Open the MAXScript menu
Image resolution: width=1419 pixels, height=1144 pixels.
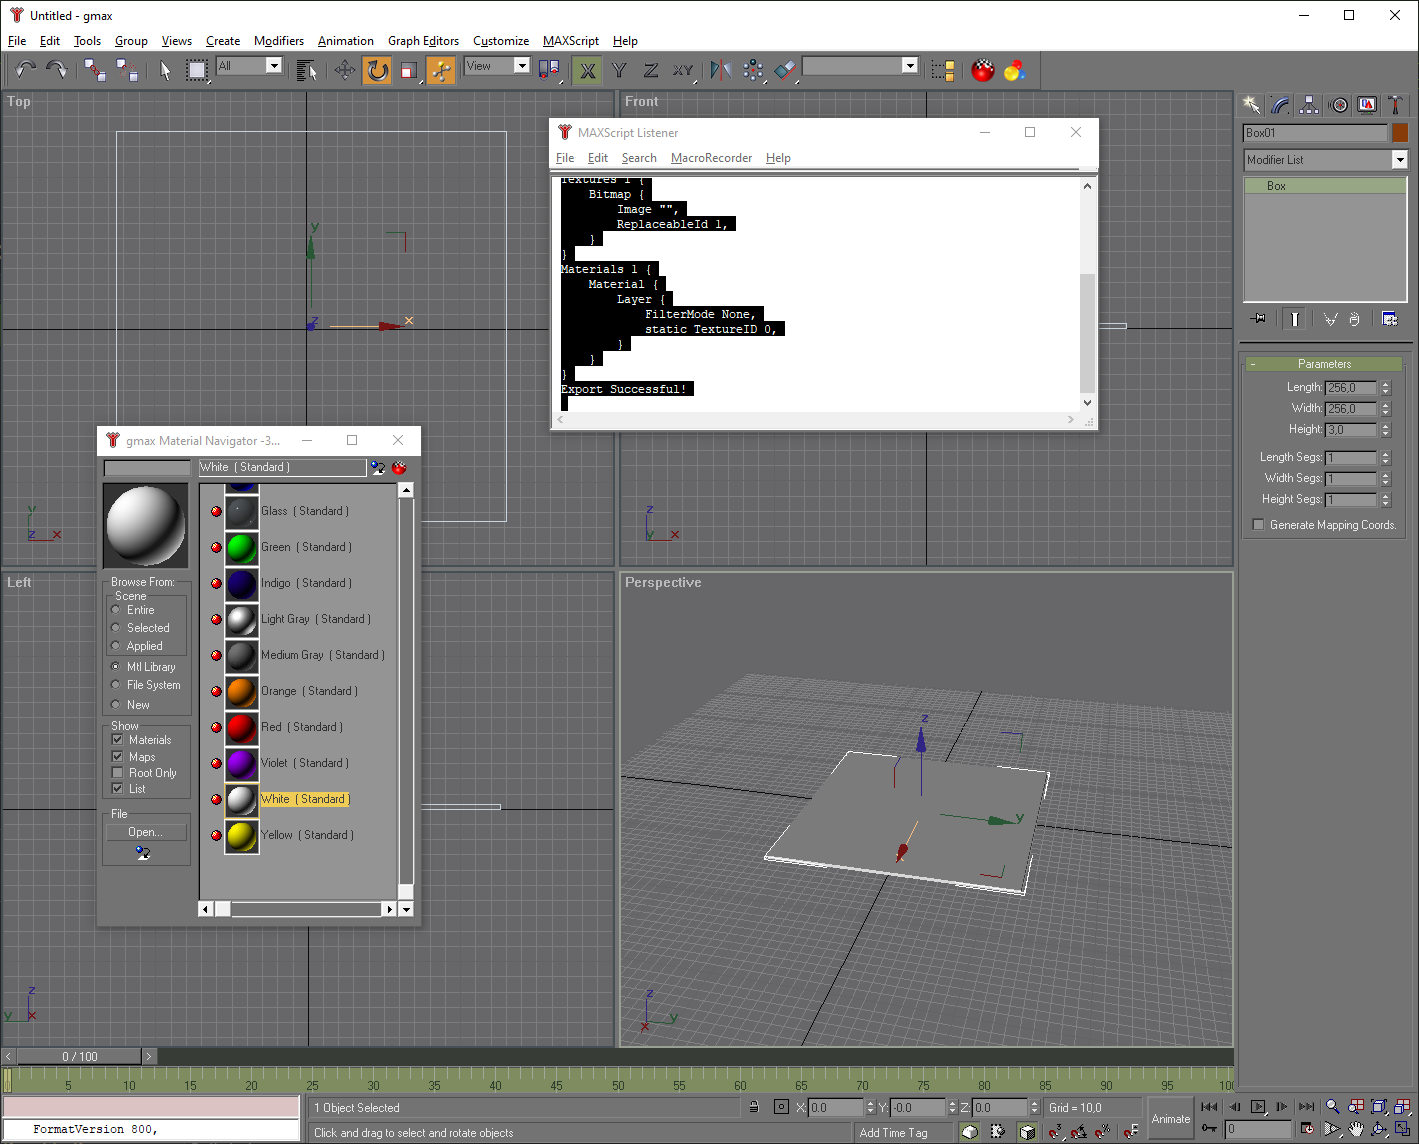[571, 41]
